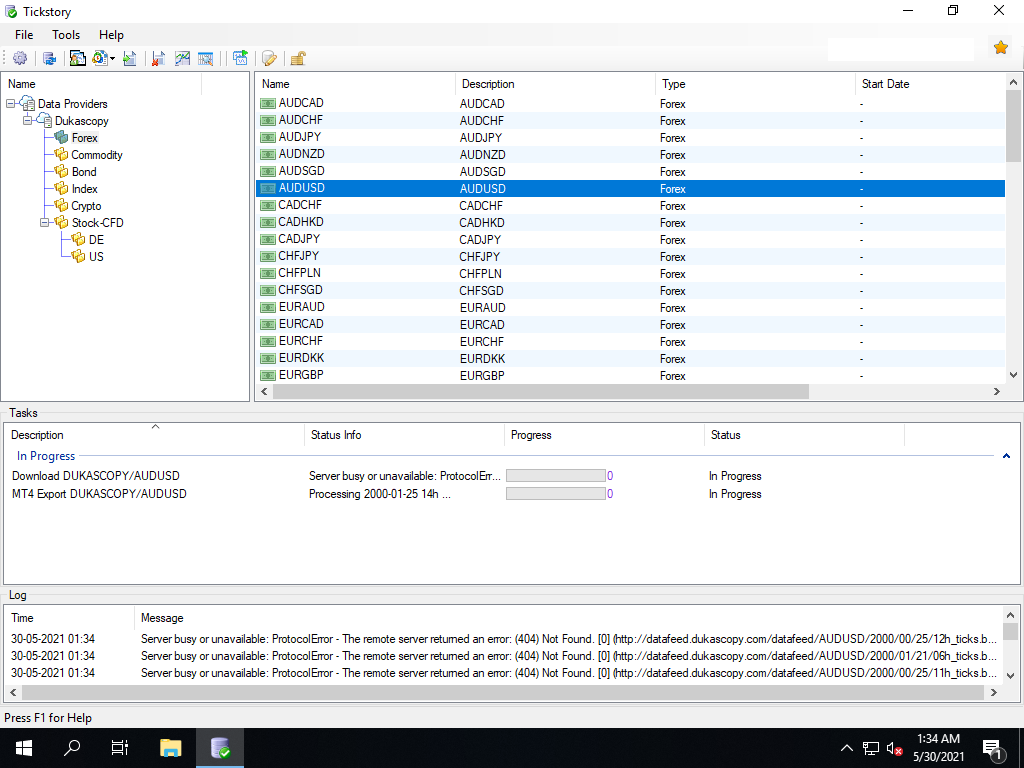The image size is (1024, 768).
Task: Click log panel horizontal scrollbar
Action: pyautogui.click(x=503, y=692)
